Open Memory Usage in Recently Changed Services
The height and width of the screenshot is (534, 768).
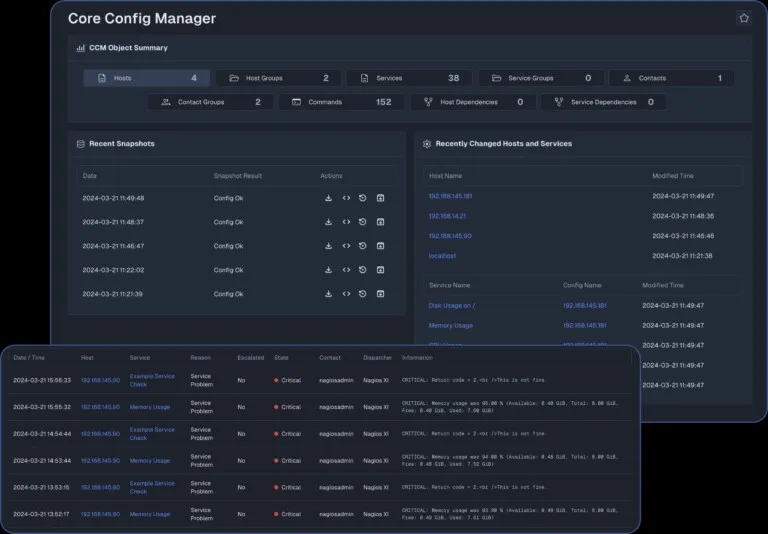451,325
